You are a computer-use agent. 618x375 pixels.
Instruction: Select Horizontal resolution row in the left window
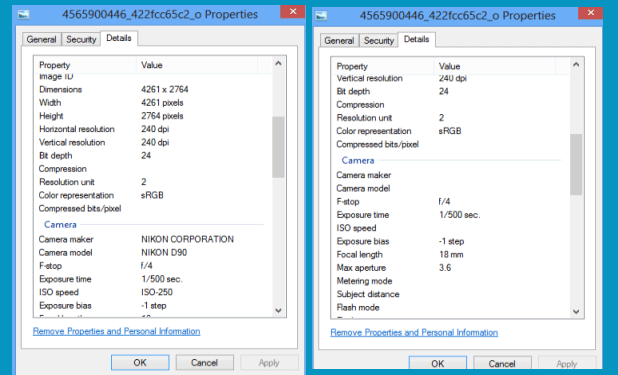pyautogui.click(x=153, y=129)
